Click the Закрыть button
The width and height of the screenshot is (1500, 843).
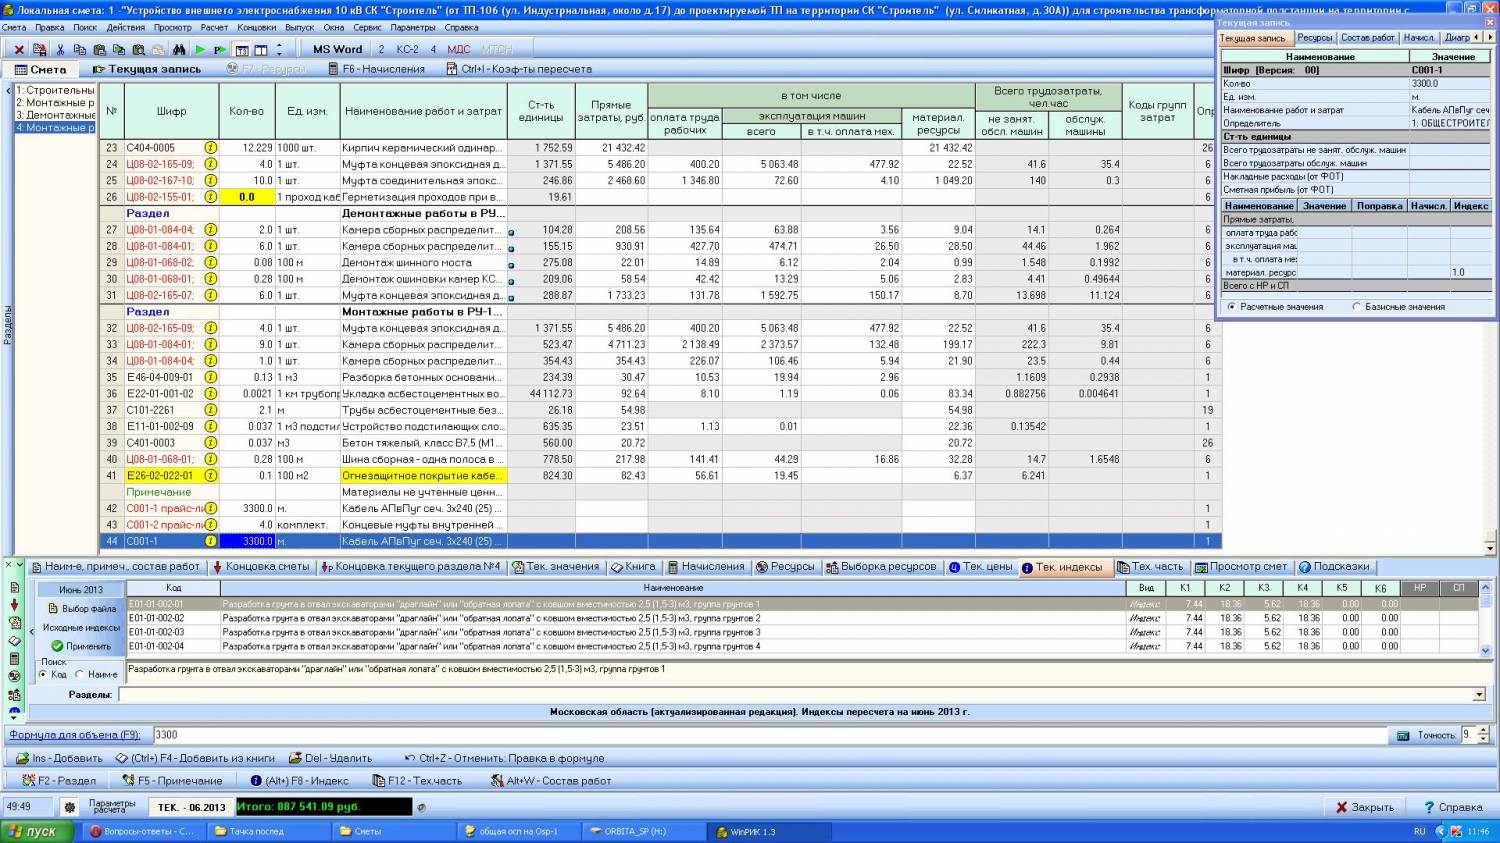click(1365, 807)
